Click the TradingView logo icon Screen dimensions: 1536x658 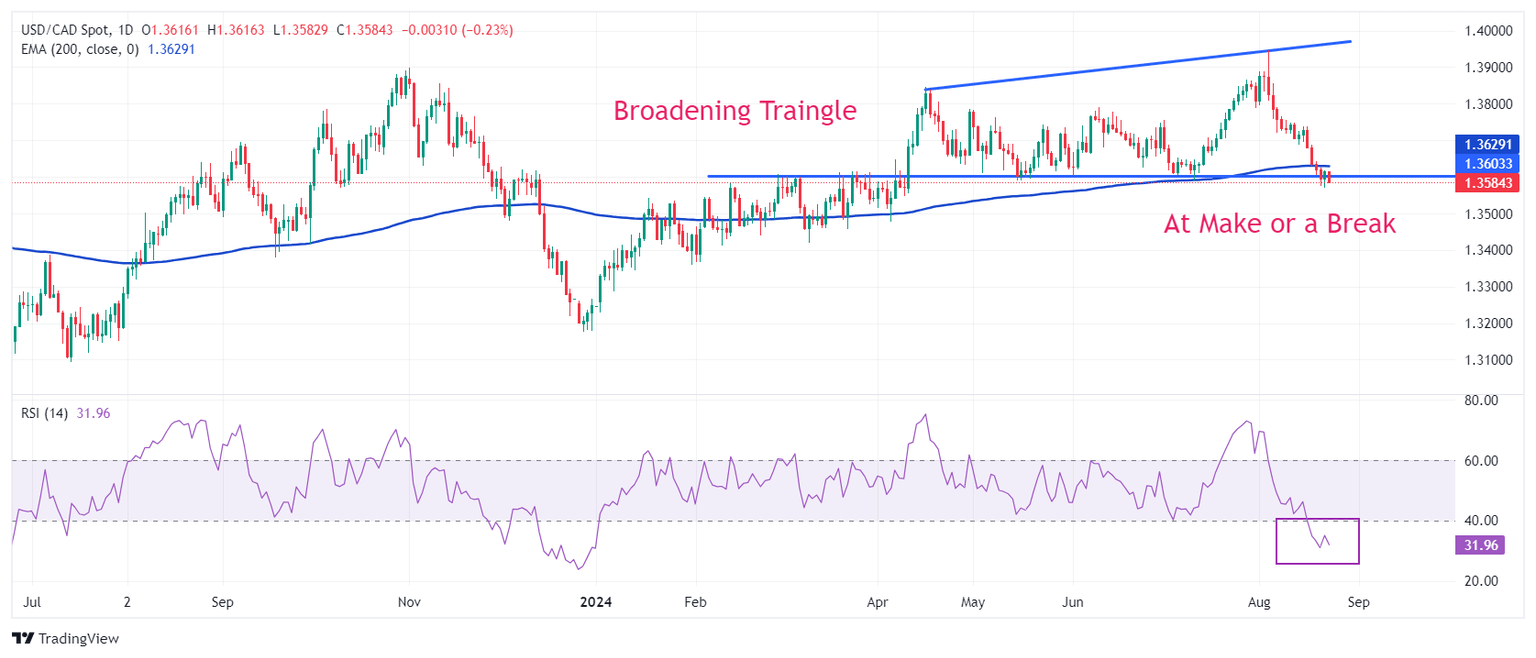(x=22, y=638)
